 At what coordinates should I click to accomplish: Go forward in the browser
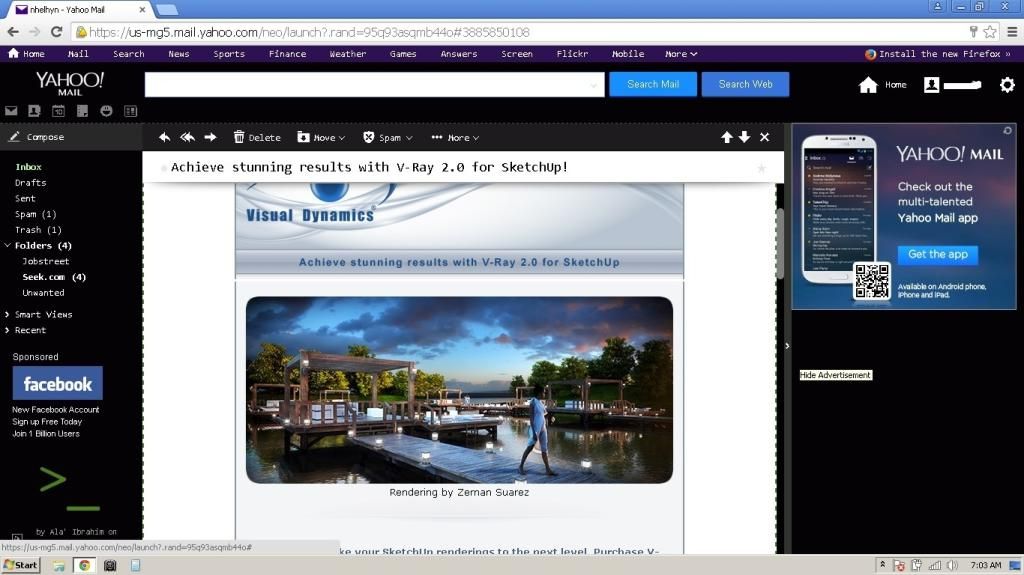click(x=35, y=31)
